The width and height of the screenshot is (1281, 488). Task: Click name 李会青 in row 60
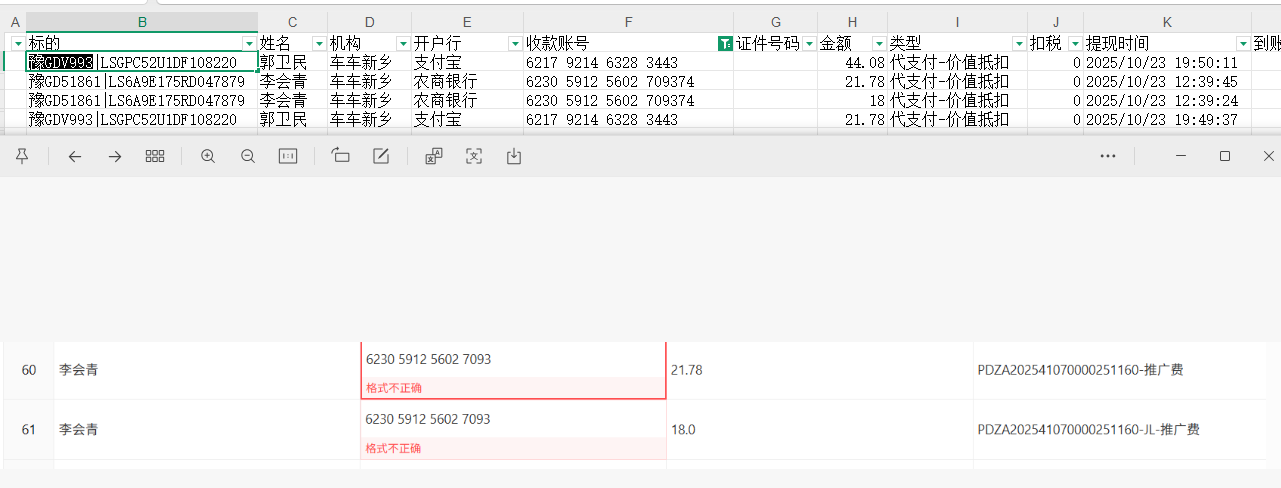78,370
